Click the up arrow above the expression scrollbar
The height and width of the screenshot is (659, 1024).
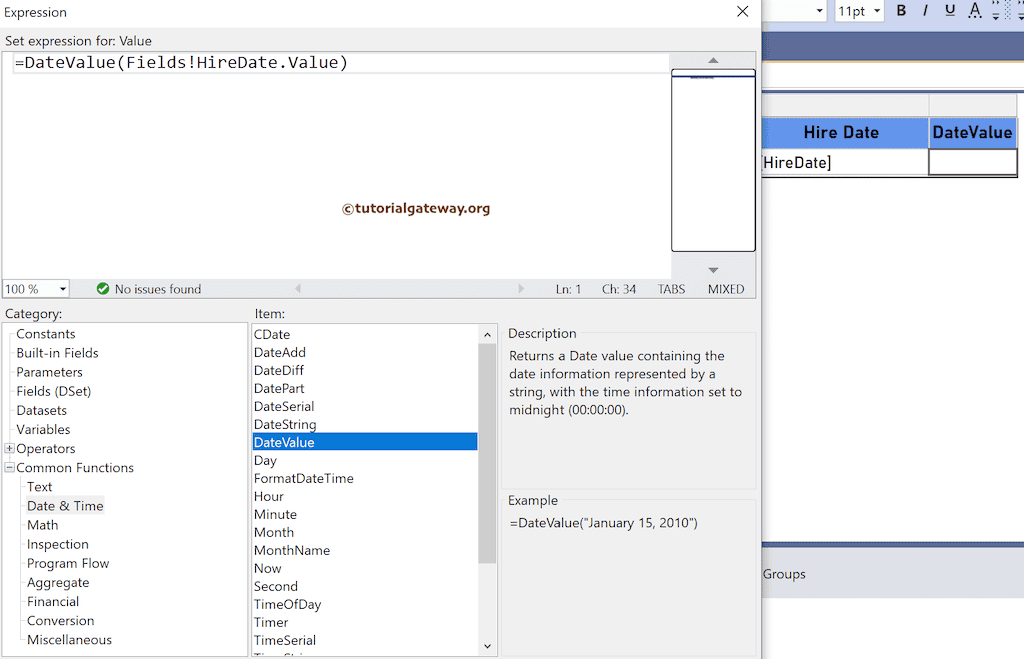coord(712,60)
